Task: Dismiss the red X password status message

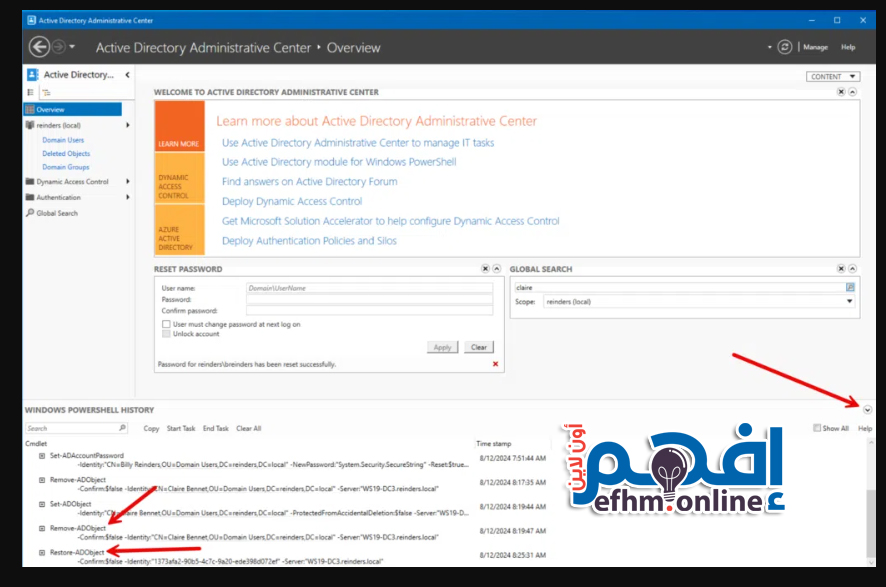Action: (x=495, y=364)
